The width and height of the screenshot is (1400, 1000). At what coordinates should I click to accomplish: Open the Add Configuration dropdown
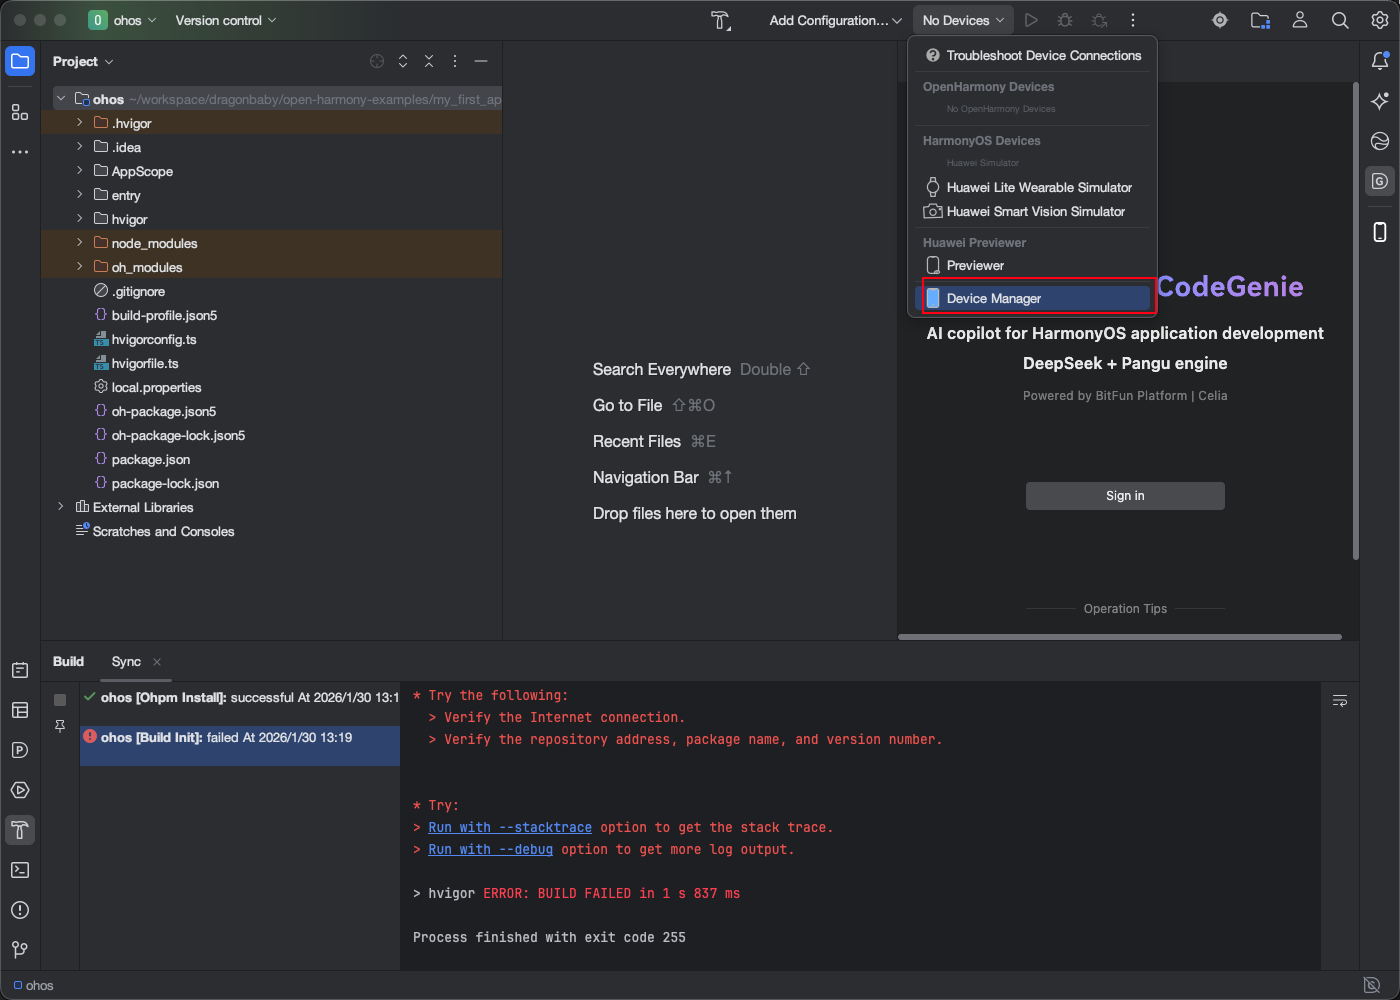point(835,20)
